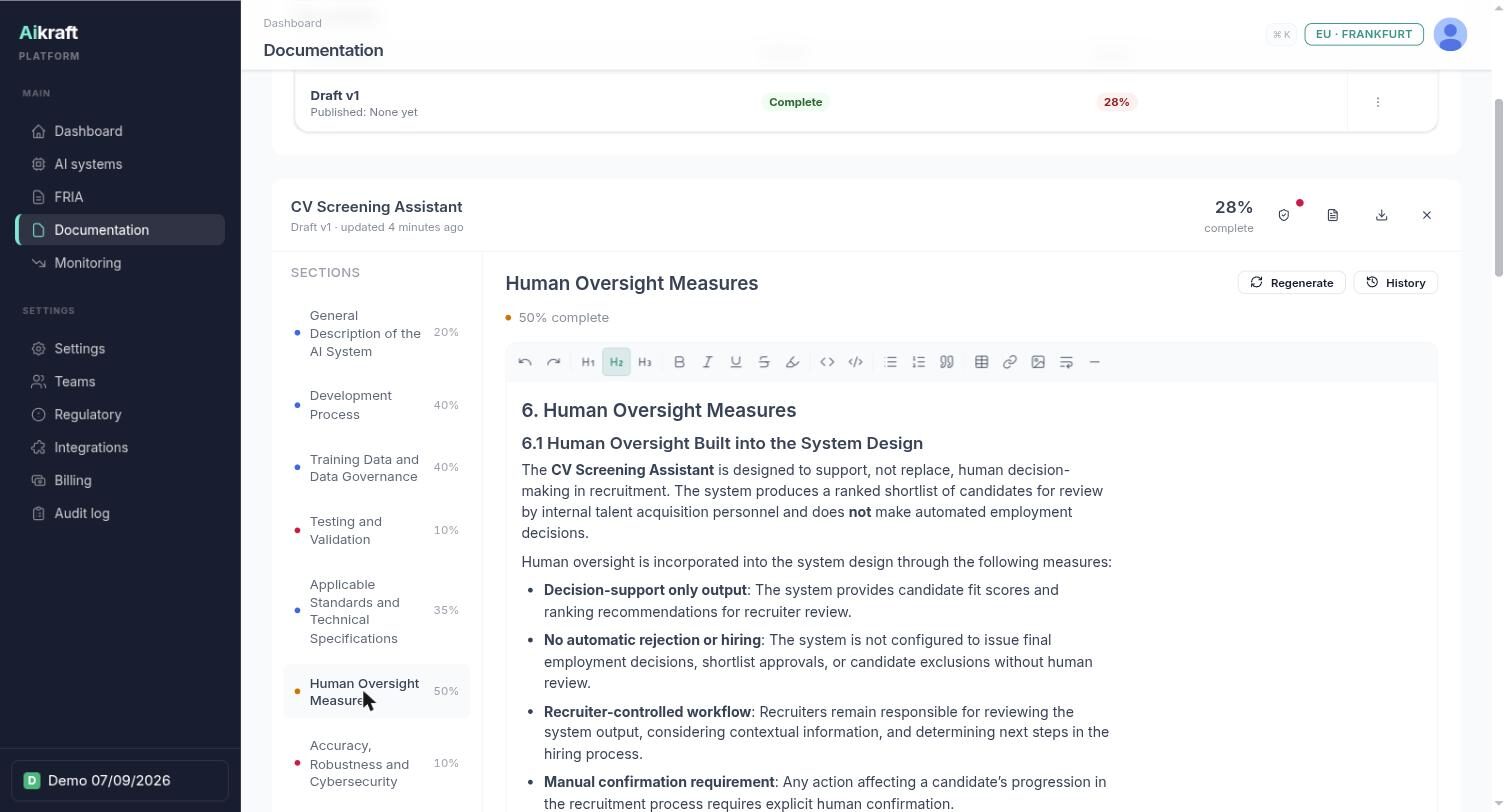Screen dimensions: 1506x812
Task: Click the 50% complete indicator
Action: point(557,318)
